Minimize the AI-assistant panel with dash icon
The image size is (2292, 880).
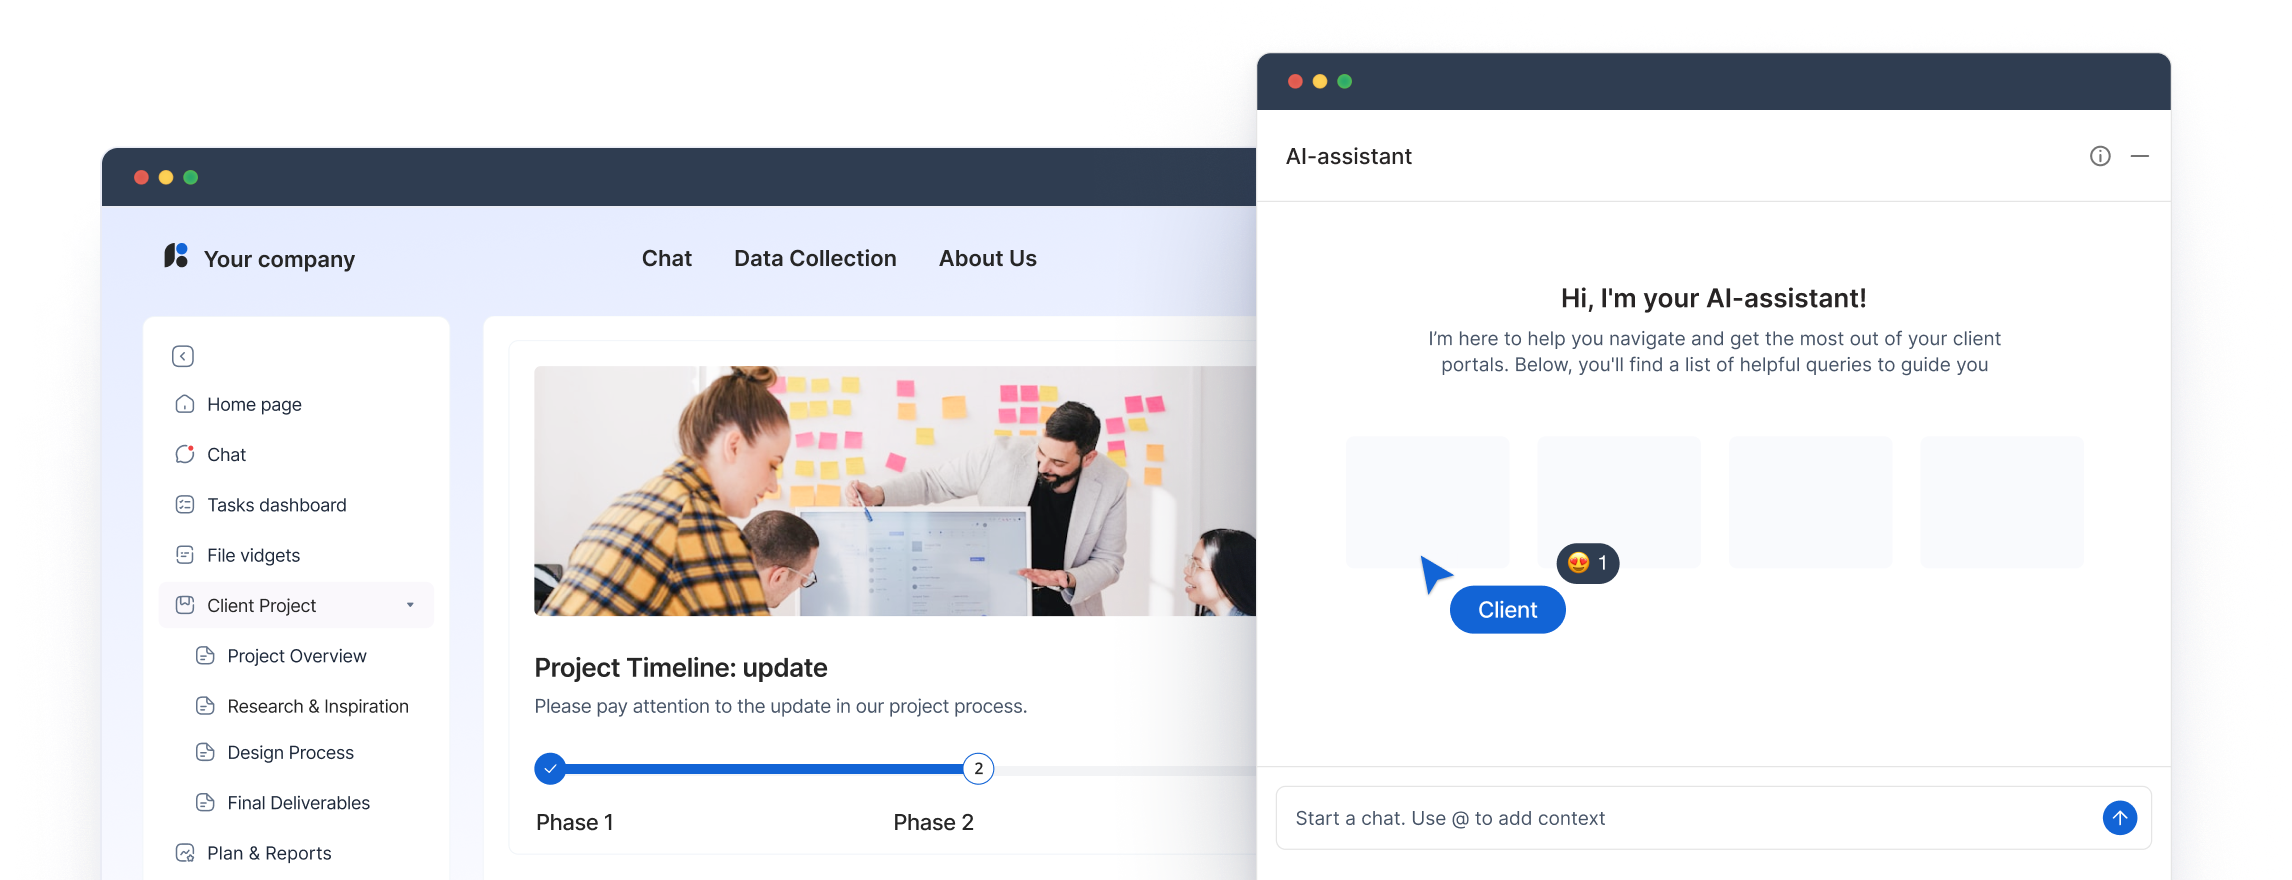point(2140,156)
